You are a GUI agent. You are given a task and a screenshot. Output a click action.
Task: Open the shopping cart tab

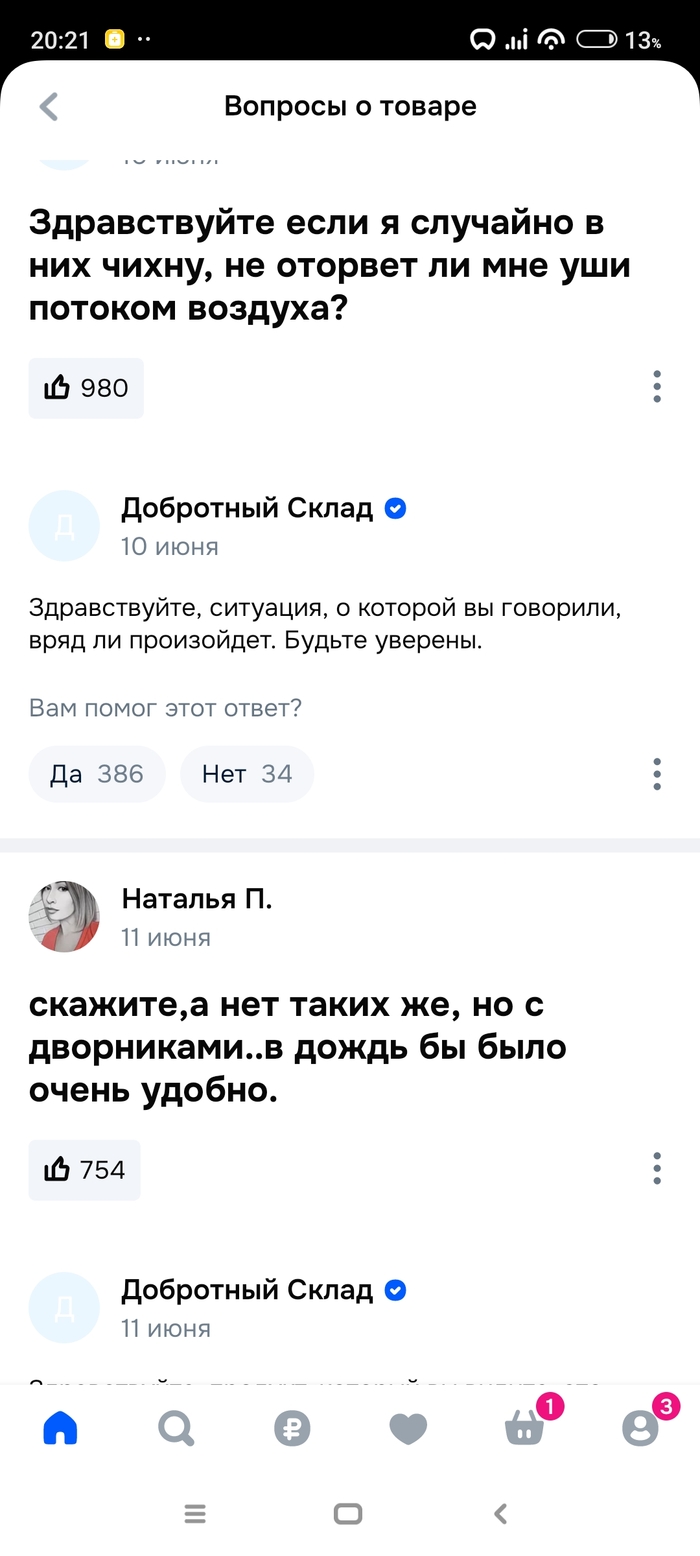point(524,1429)
